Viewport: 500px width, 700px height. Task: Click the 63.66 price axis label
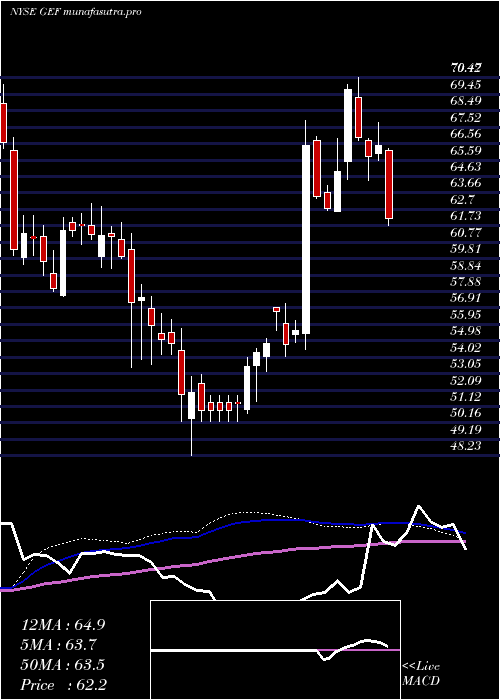click(466, 183)
